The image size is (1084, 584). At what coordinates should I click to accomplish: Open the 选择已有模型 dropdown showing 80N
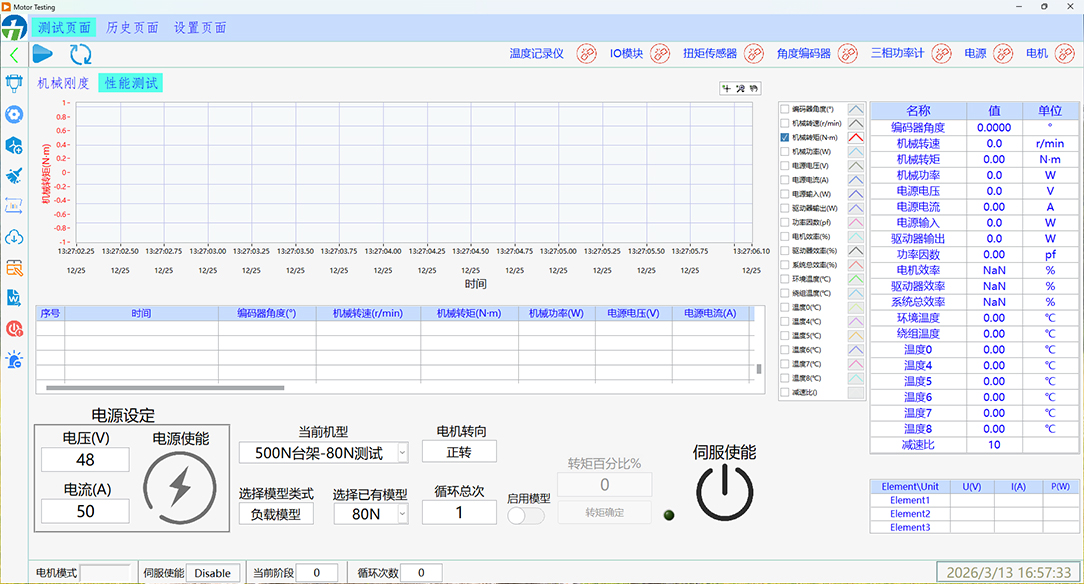click(402, 514)
